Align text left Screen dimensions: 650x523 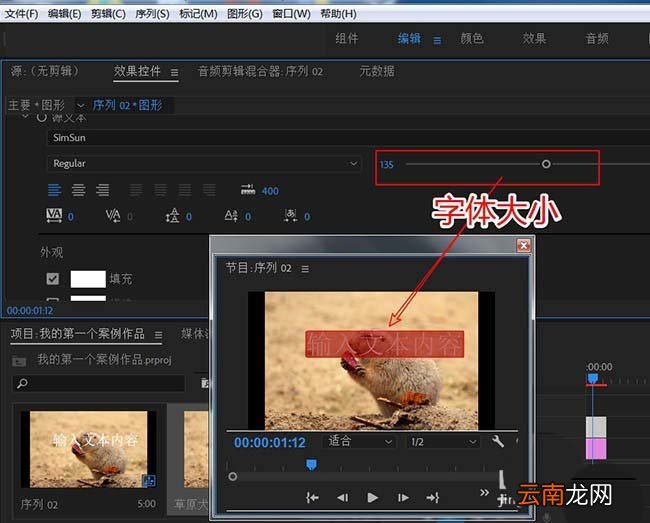[54, 190]
